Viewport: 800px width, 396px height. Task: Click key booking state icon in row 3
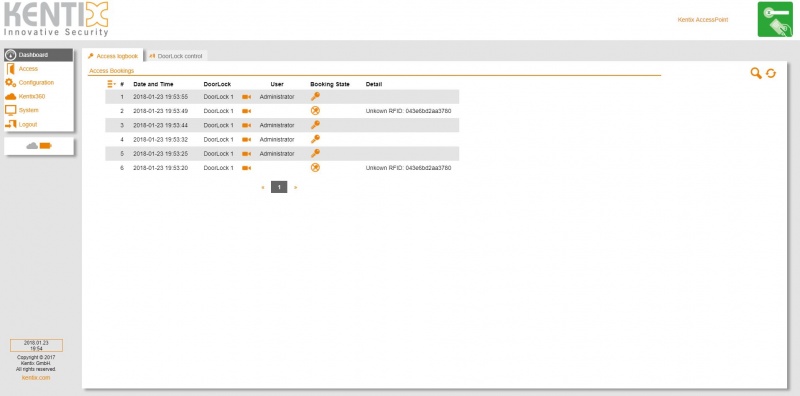tap(315, 125)
